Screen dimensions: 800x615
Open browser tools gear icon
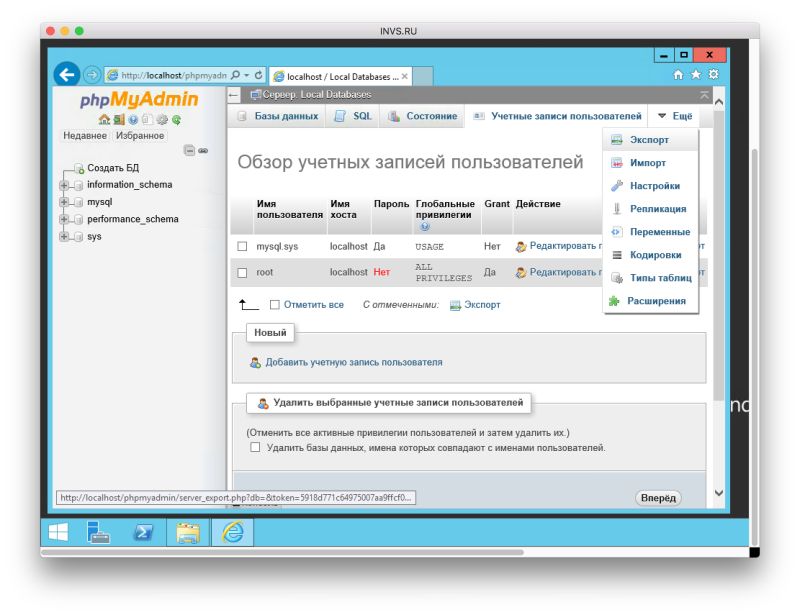713,75
